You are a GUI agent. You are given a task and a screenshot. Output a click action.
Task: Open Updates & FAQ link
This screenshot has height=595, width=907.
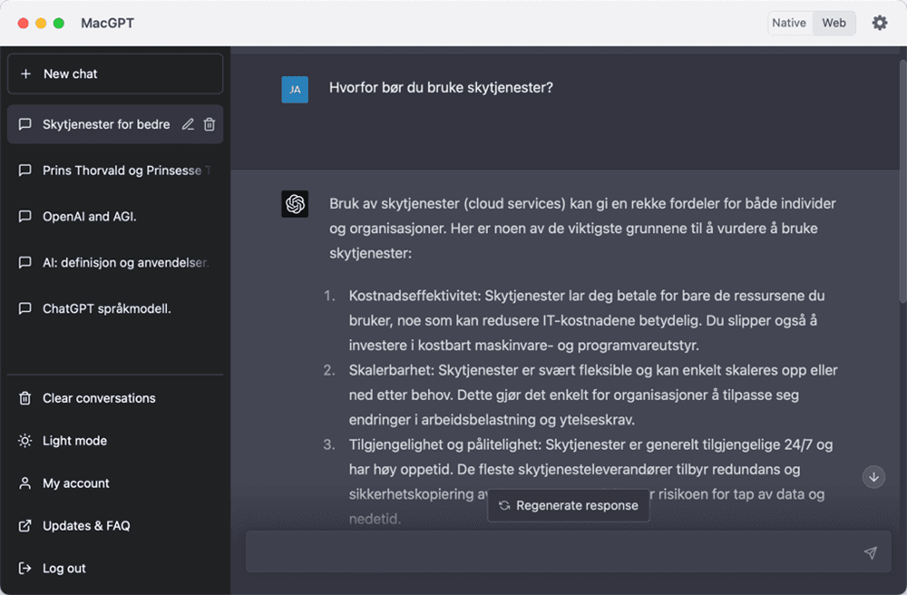(85, 526)
